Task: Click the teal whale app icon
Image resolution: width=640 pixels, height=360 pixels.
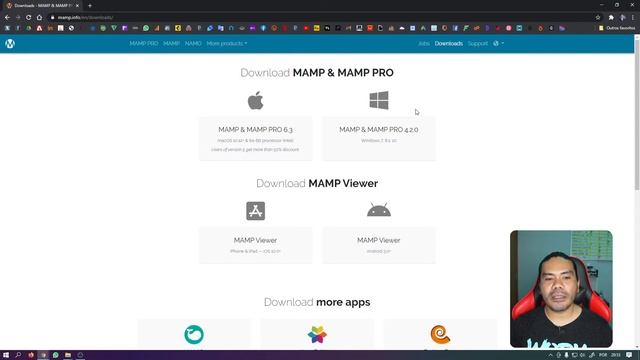Action: tap(194, 335)
